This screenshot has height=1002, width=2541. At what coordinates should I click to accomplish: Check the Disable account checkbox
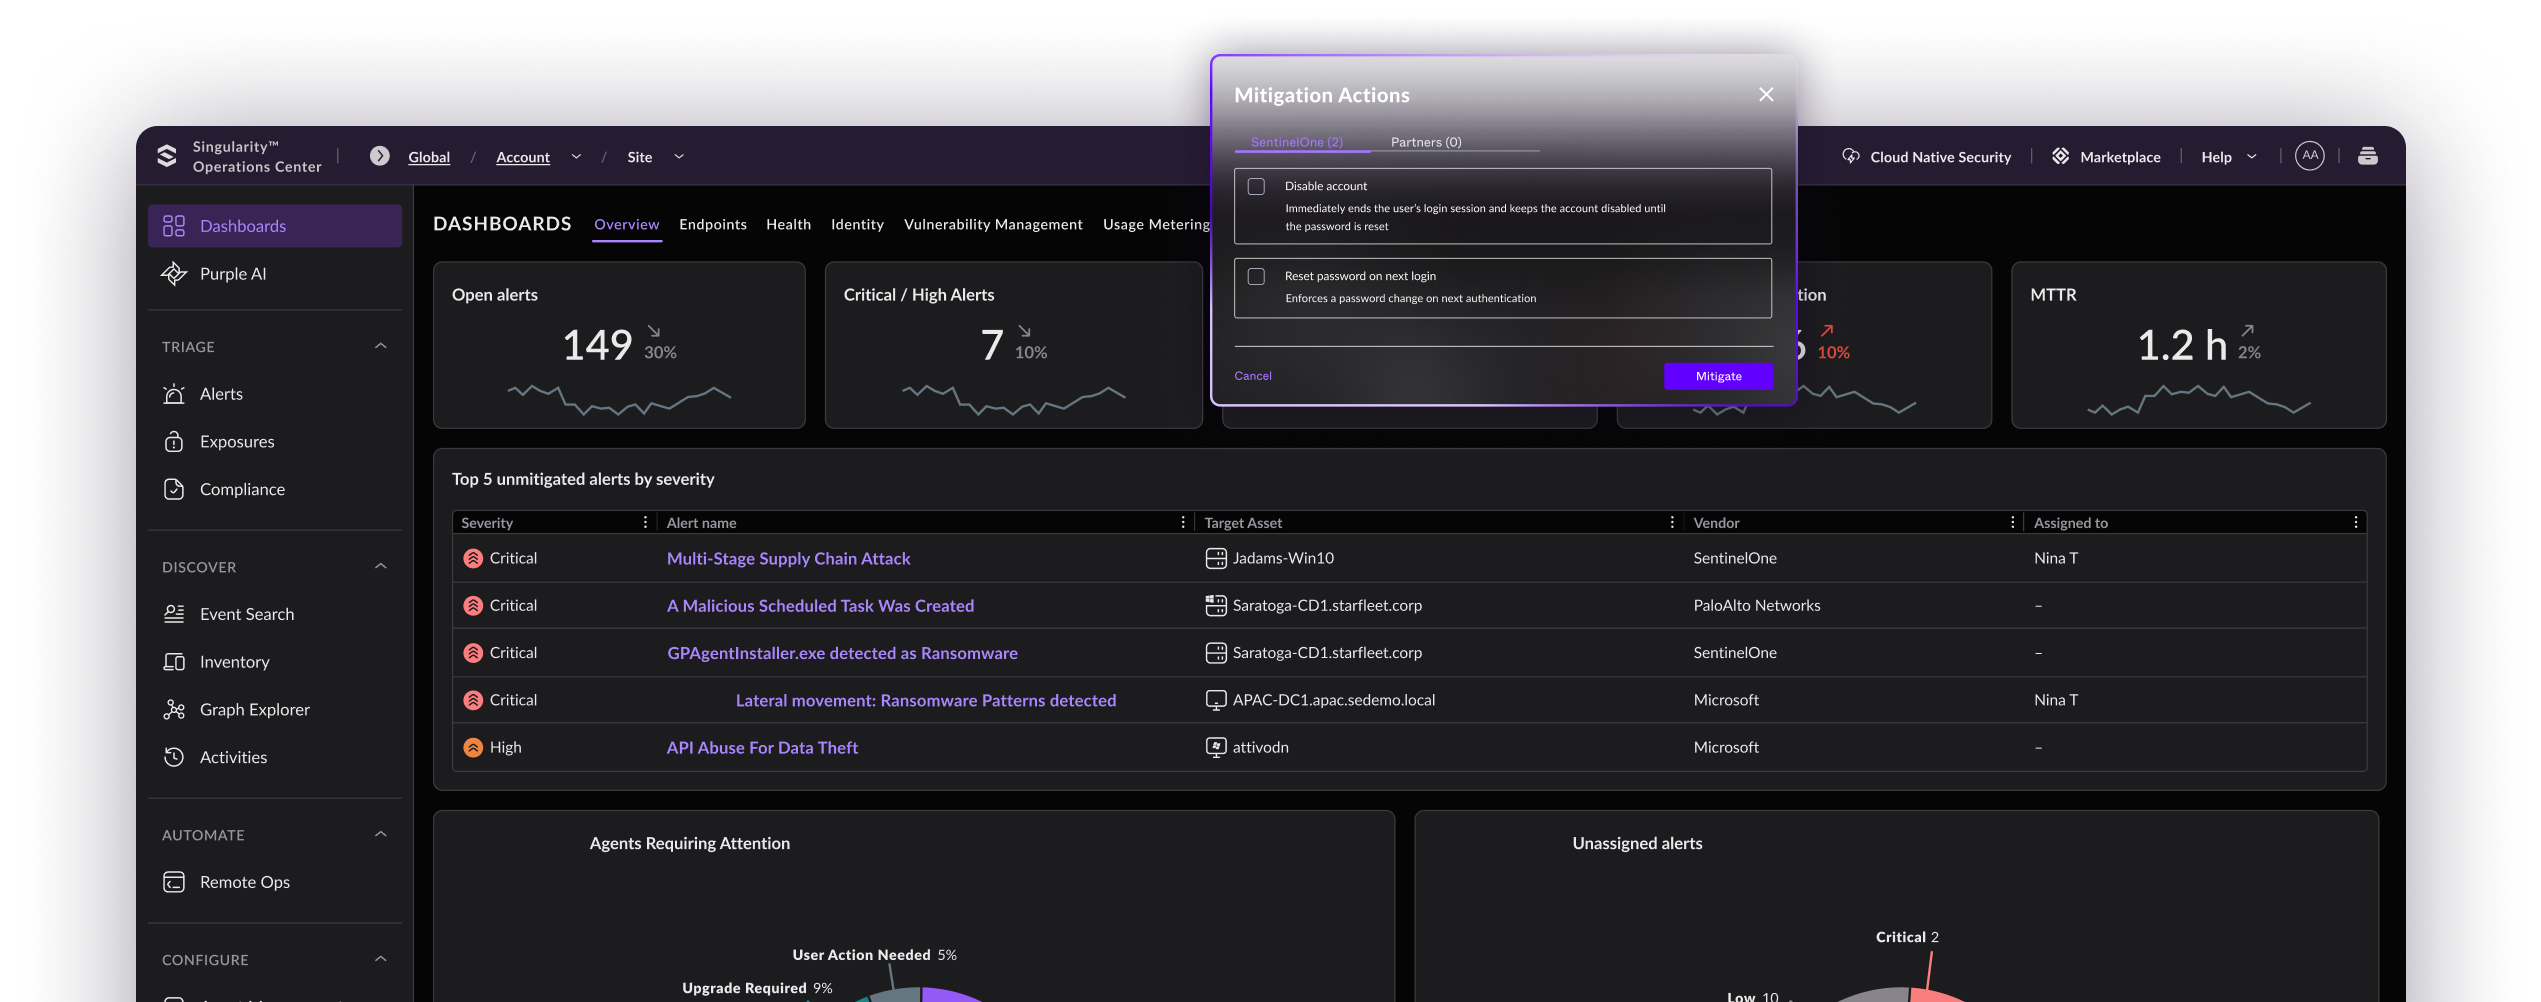coord(1257,187)
